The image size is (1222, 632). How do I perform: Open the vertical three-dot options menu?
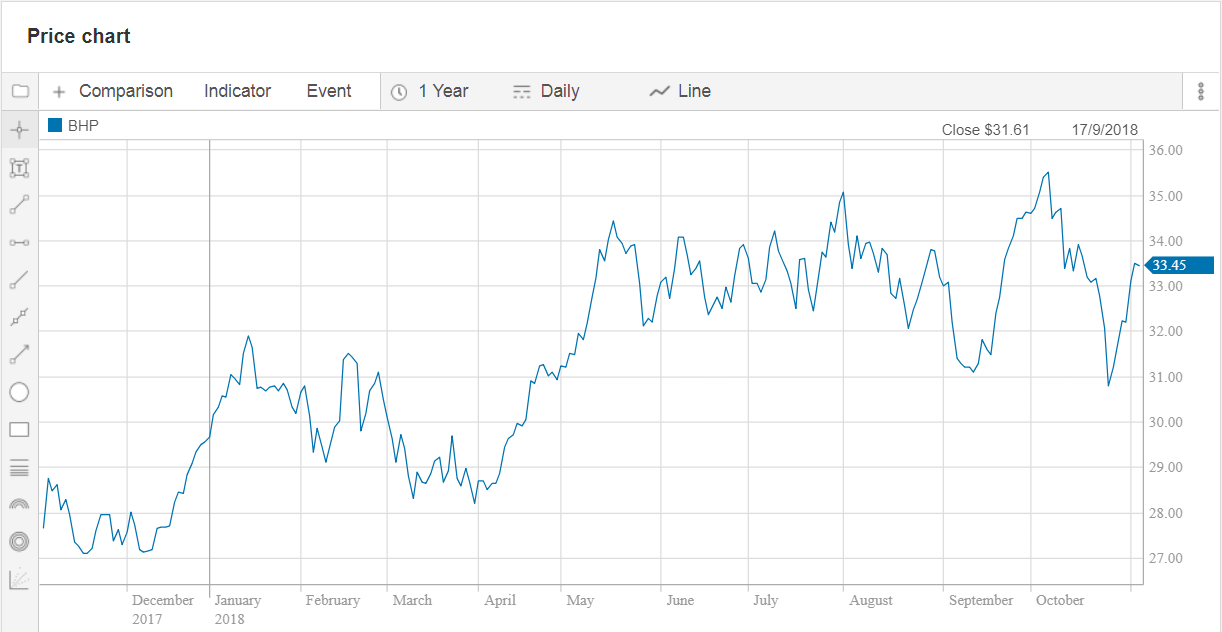click(x=1200, y=91)
